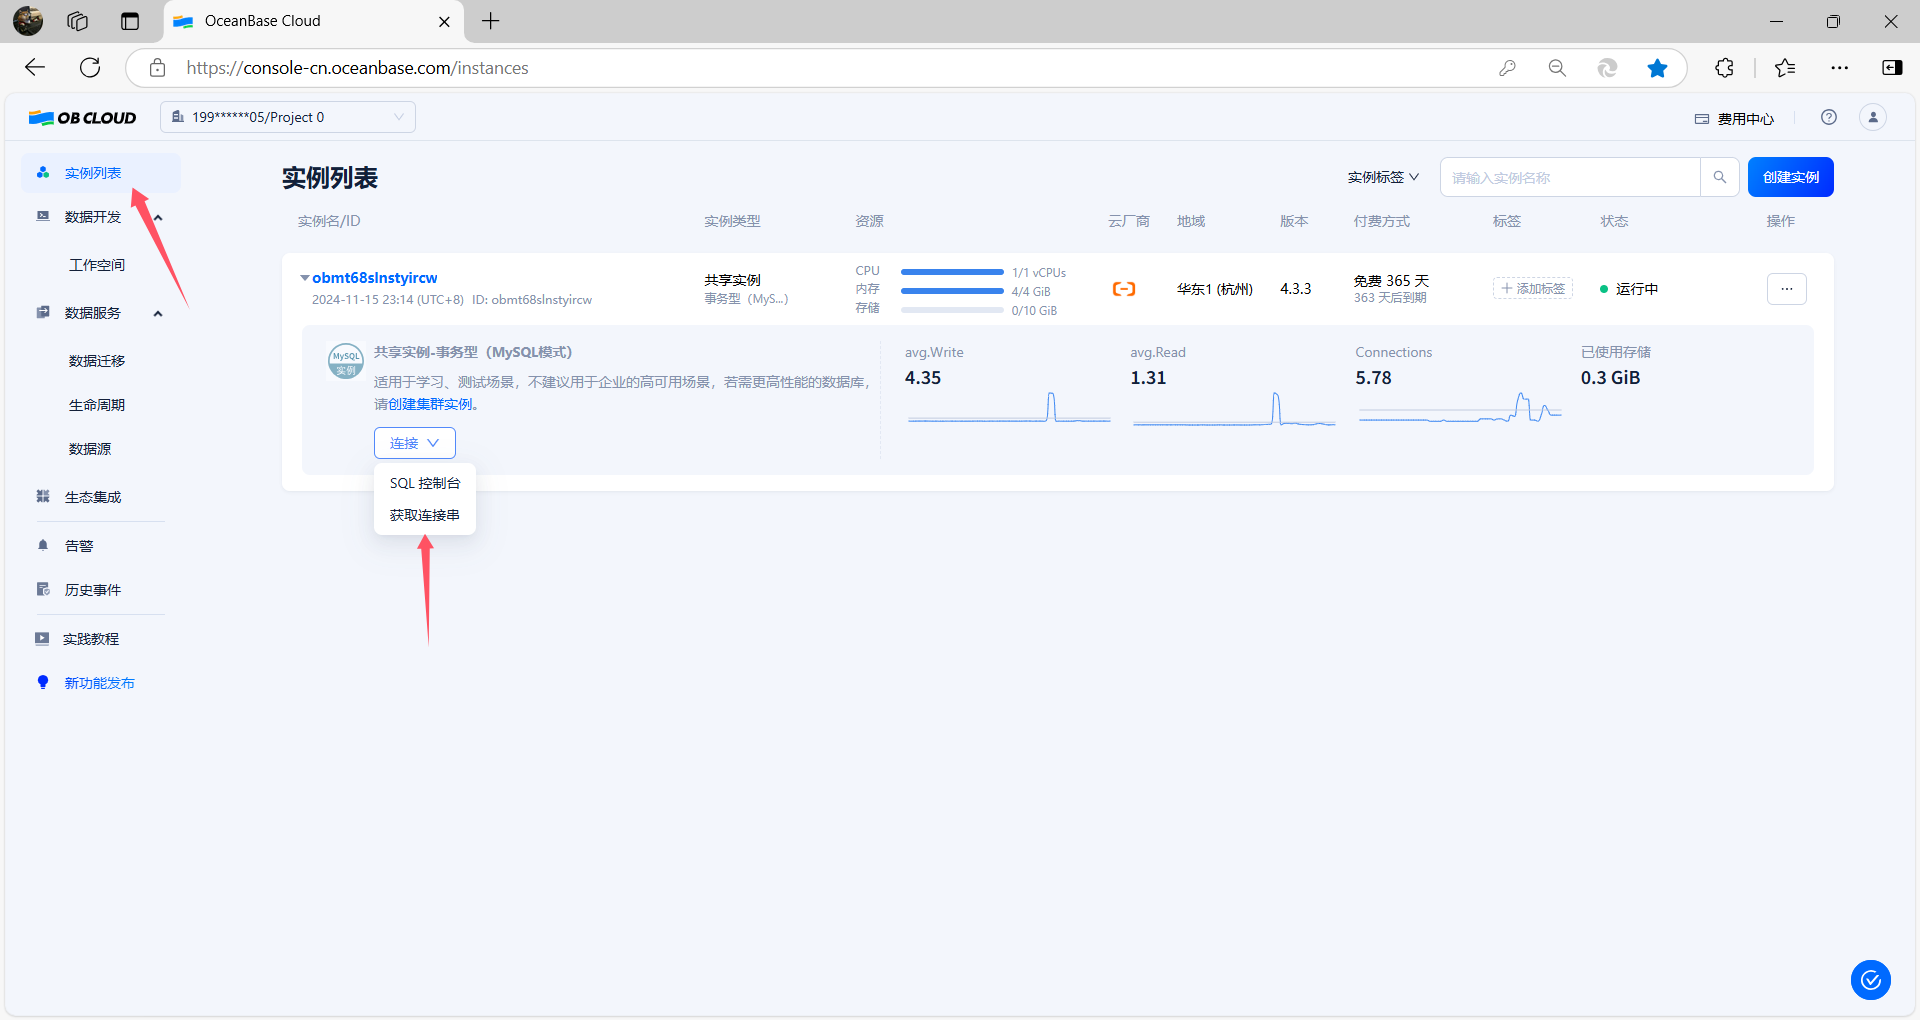This screenshot has width=1920, height=1020.
Task: Click the 存储 storage usage bar
Action: point(952,310)
